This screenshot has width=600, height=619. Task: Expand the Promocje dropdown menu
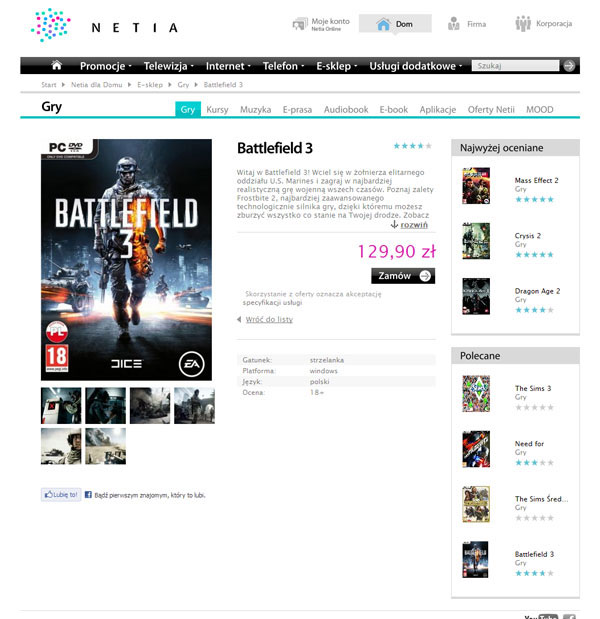[105, 66]
